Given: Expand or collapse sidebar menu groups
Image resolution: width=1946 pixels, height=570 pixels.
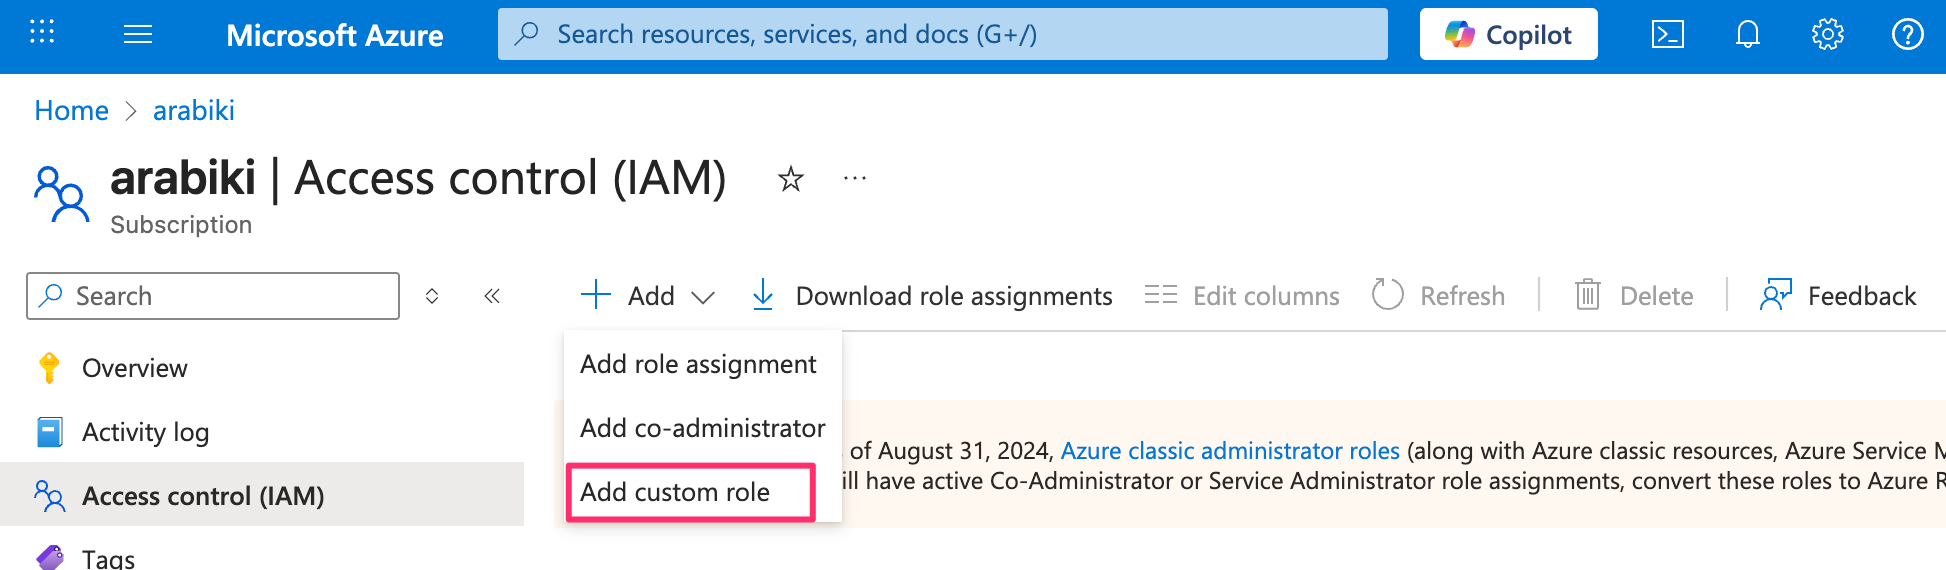Looking at the screenshot, I should [x=432, y=296].
